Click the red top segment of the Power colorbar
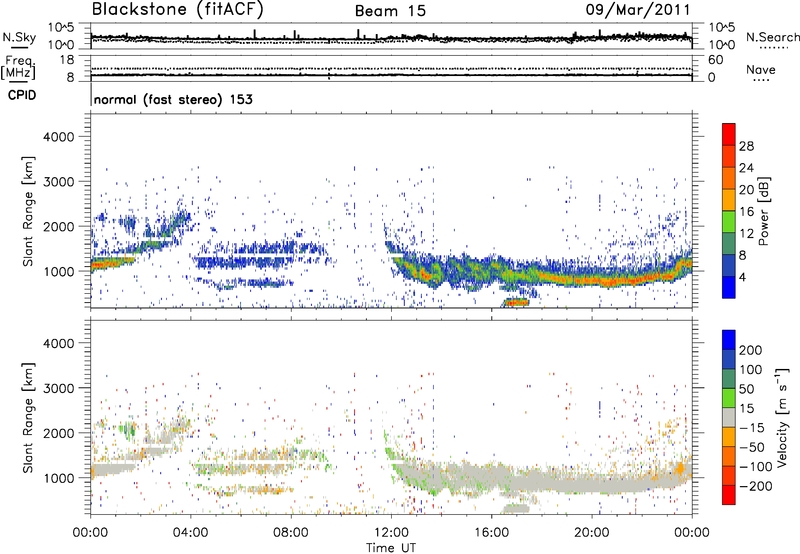Screen dimensions: 800x554 click(x=729, y=134)
